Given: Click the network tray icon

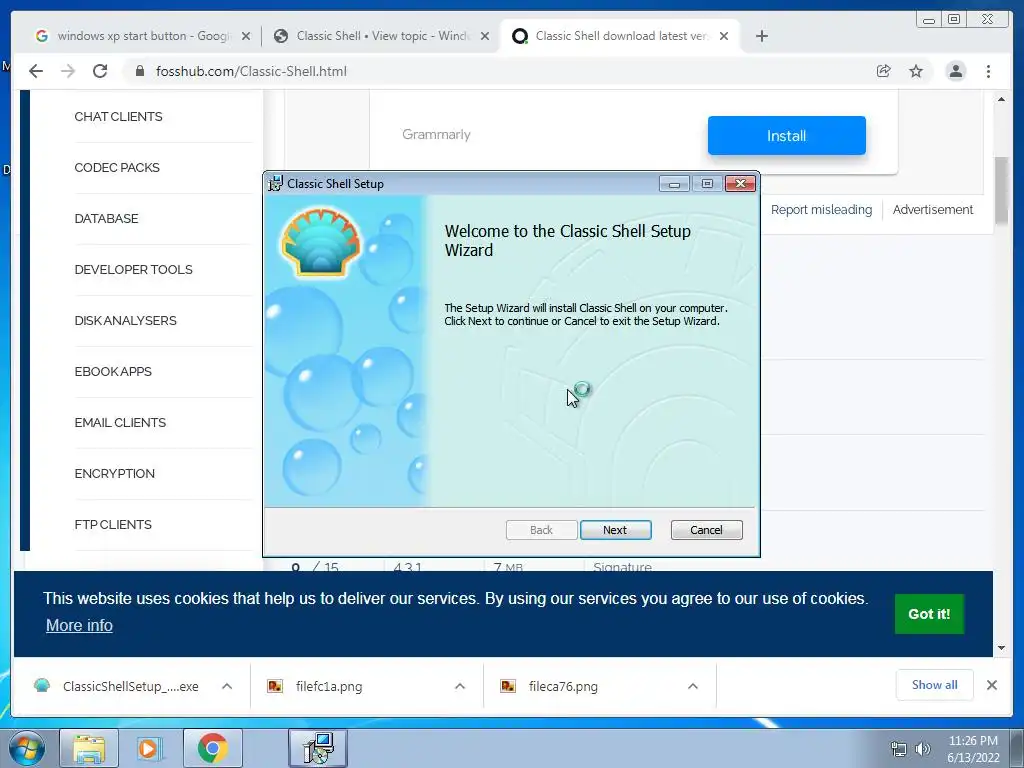Looking at the screenshot, I should [899, 749].
